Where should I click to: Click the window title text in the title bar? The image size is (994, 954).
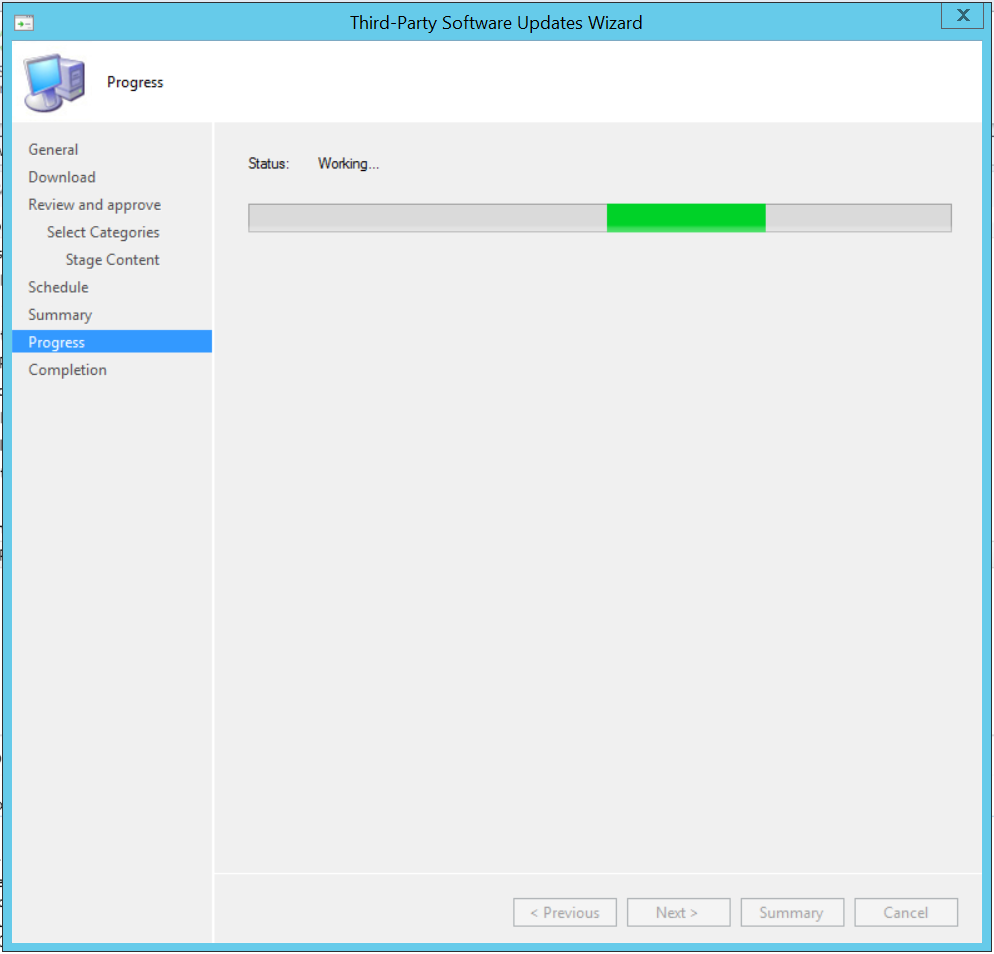[496, 22]
